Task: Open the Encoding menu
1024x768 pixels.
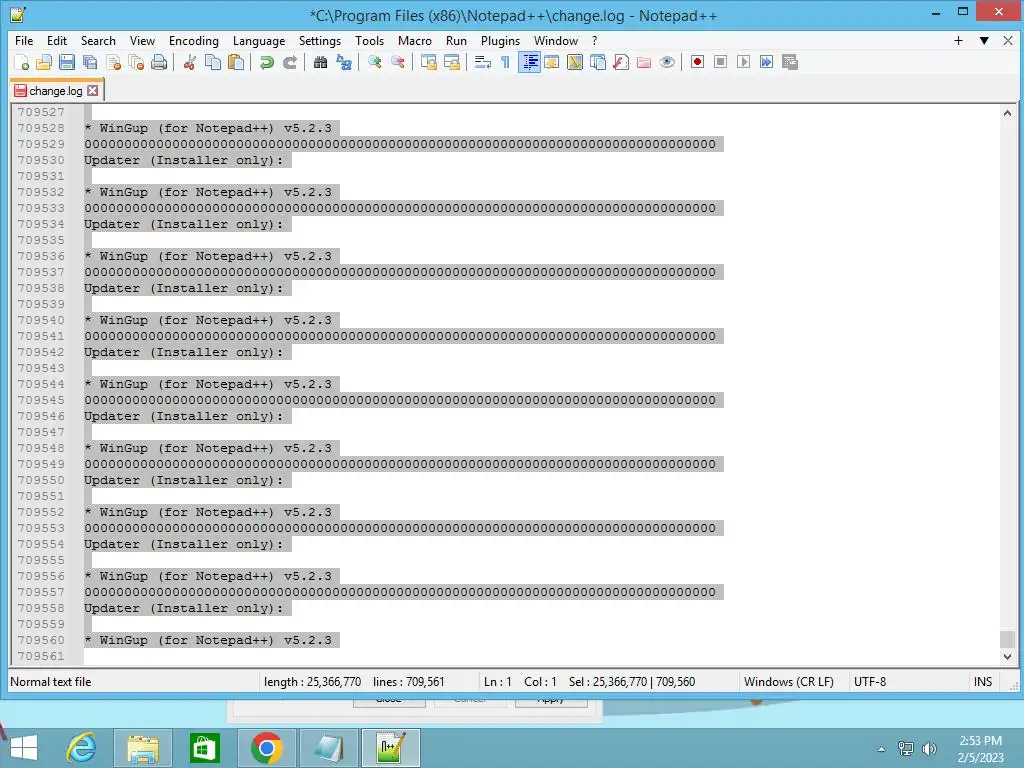Action: point(193,40)
